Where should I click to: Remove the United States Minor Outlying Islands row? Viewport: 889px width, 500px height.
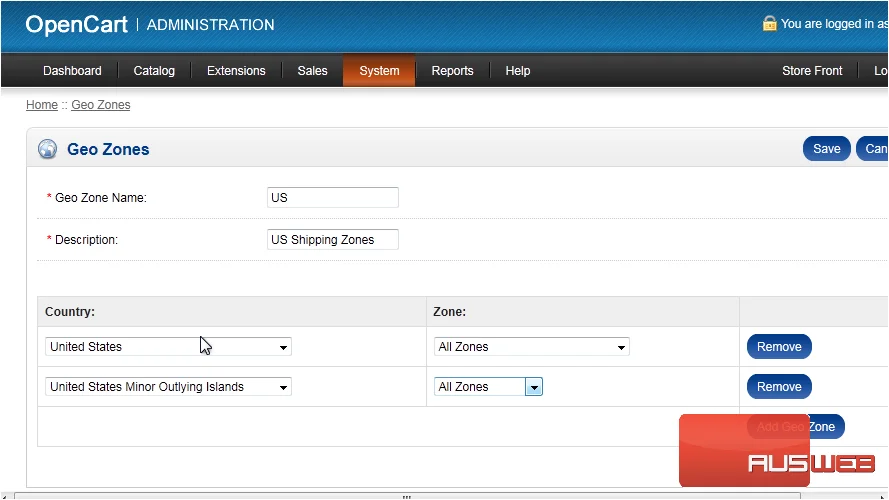click(779, 387)
